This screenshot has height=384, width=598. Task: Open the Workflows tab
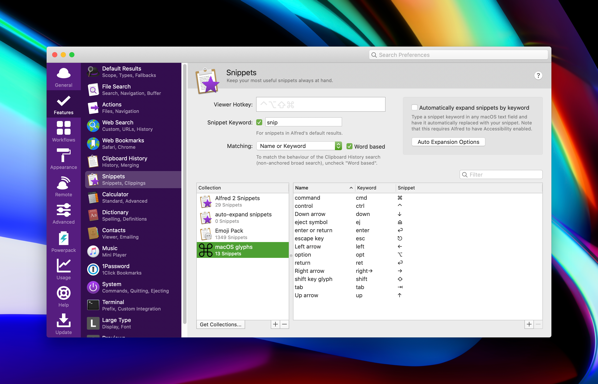click(63, 132)
